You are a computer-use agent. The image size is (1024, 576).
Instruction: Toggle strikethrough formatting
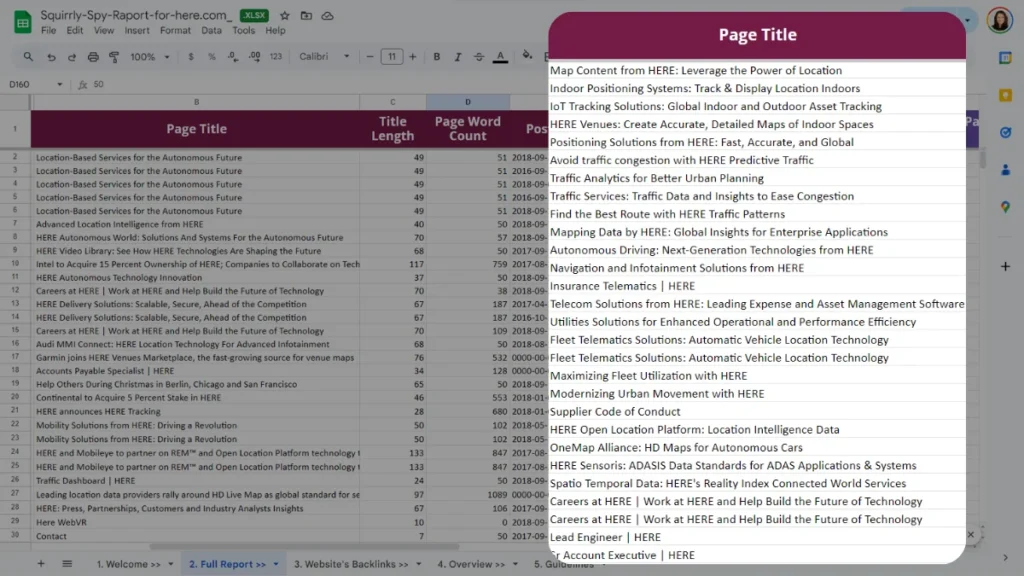pos(478,57)
